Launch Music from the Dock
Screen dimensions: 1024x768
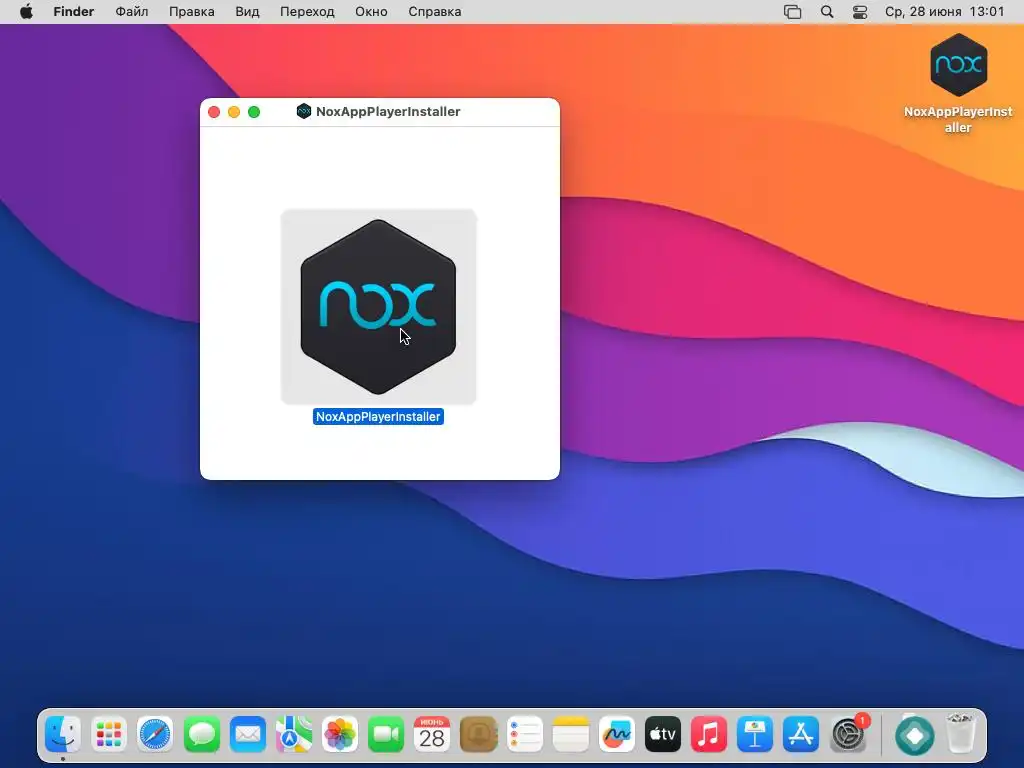click(x=709, y=734)
